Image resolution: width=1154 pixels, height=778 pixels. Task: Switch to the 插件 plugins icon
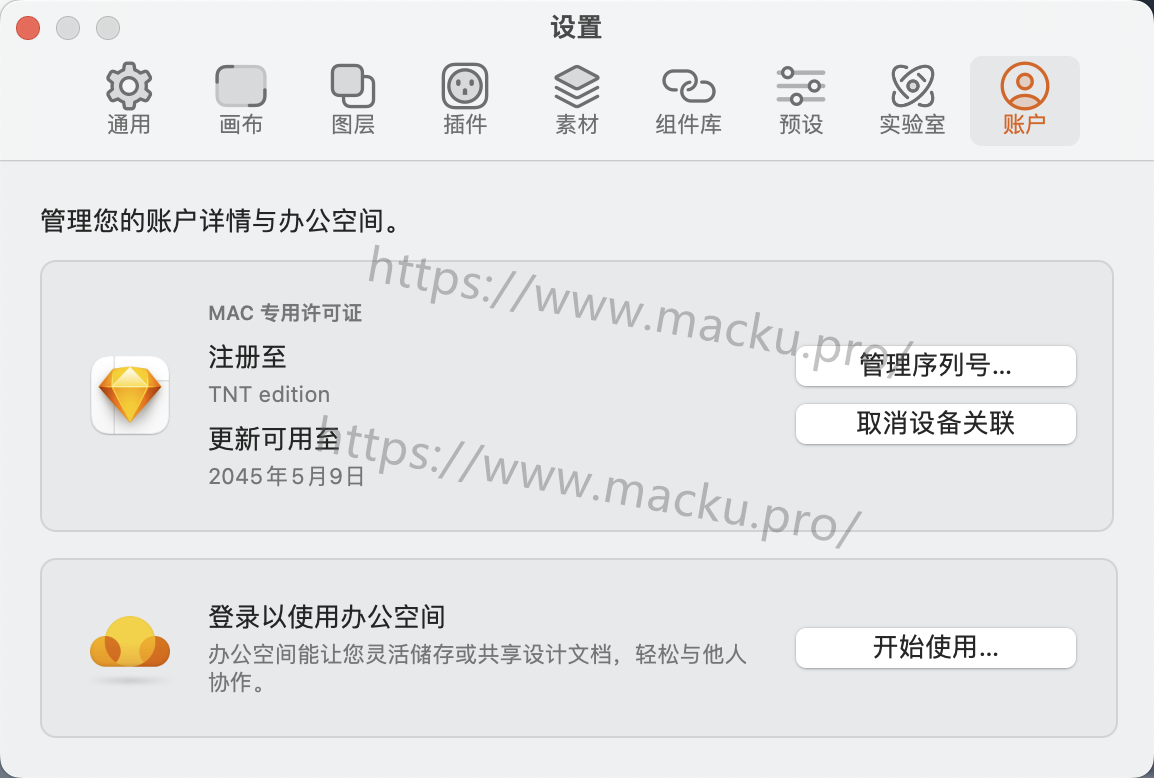[465, 86]
